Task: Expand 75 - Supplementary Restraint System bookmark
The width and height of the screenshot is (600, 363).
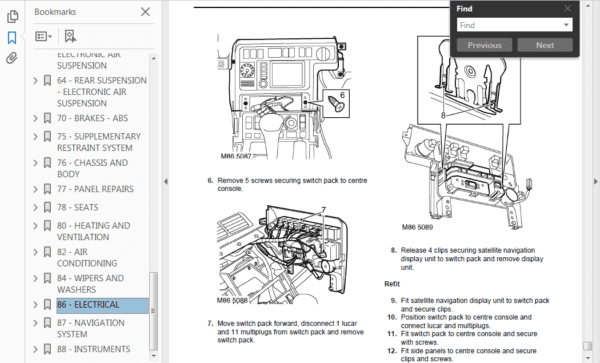Action: point(35,137)
